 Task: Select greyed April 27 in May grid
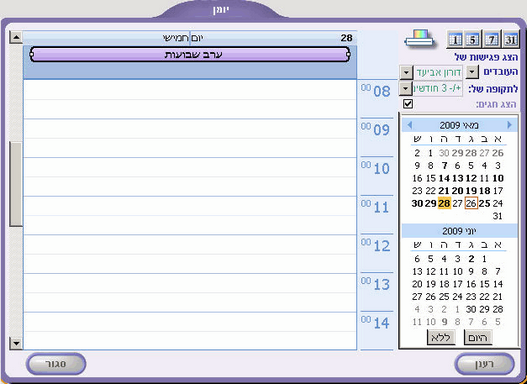point(484,153)
